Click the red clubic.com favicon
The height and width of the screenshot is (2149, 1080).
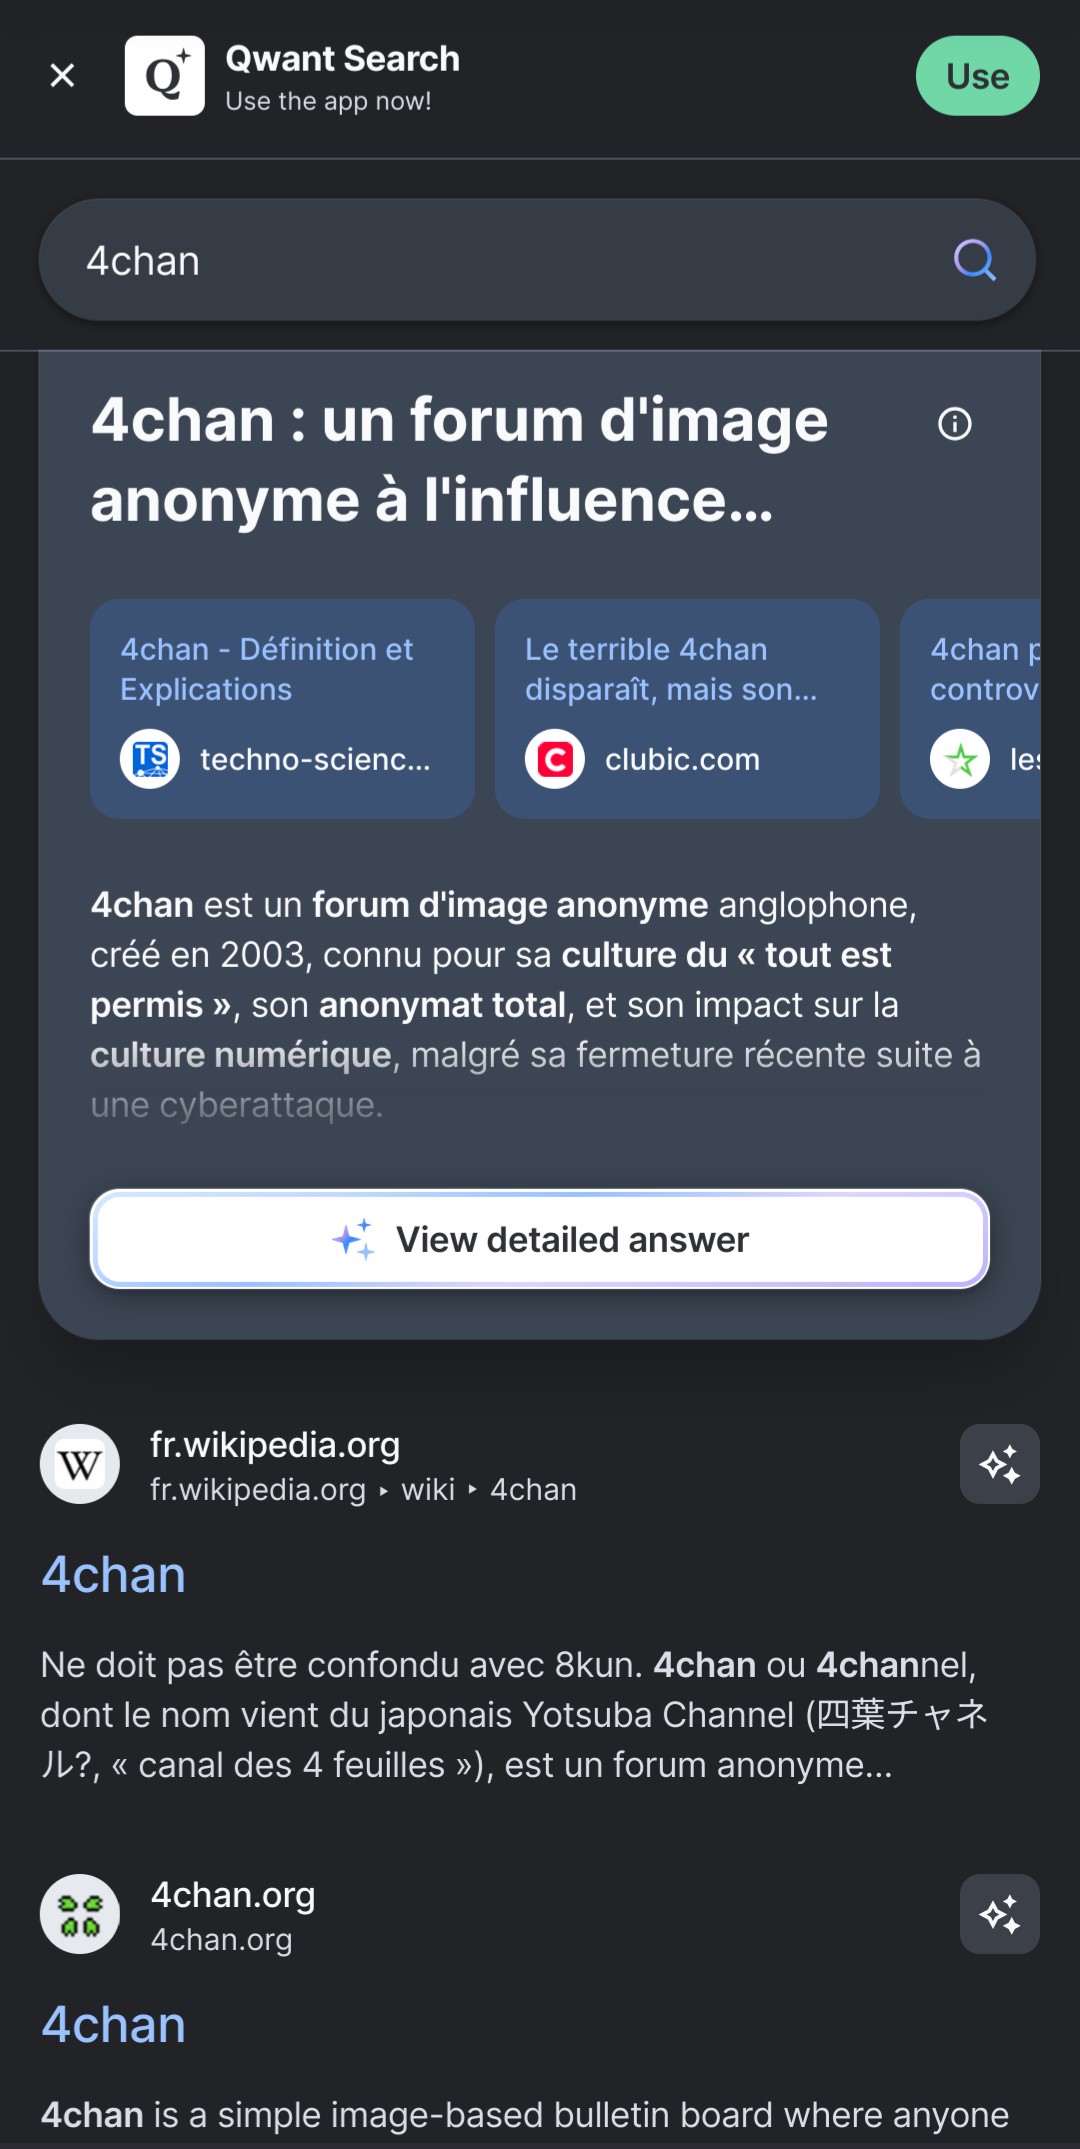(555, 759)
